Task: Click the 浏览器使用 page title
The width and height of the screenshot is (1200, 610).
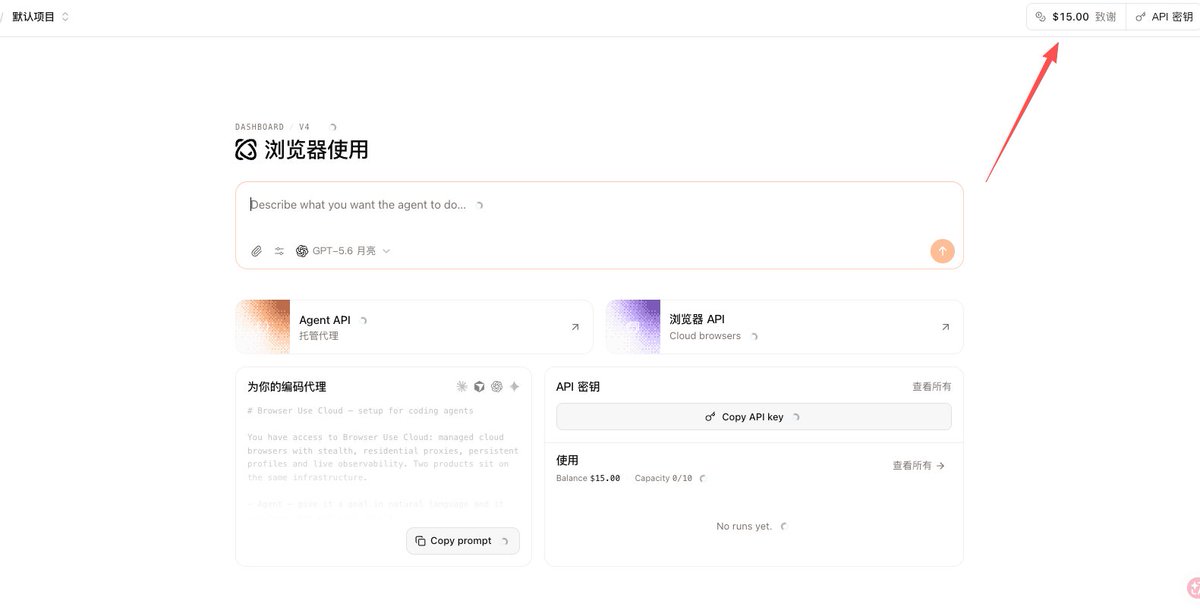Action: (x=316, y=150)
